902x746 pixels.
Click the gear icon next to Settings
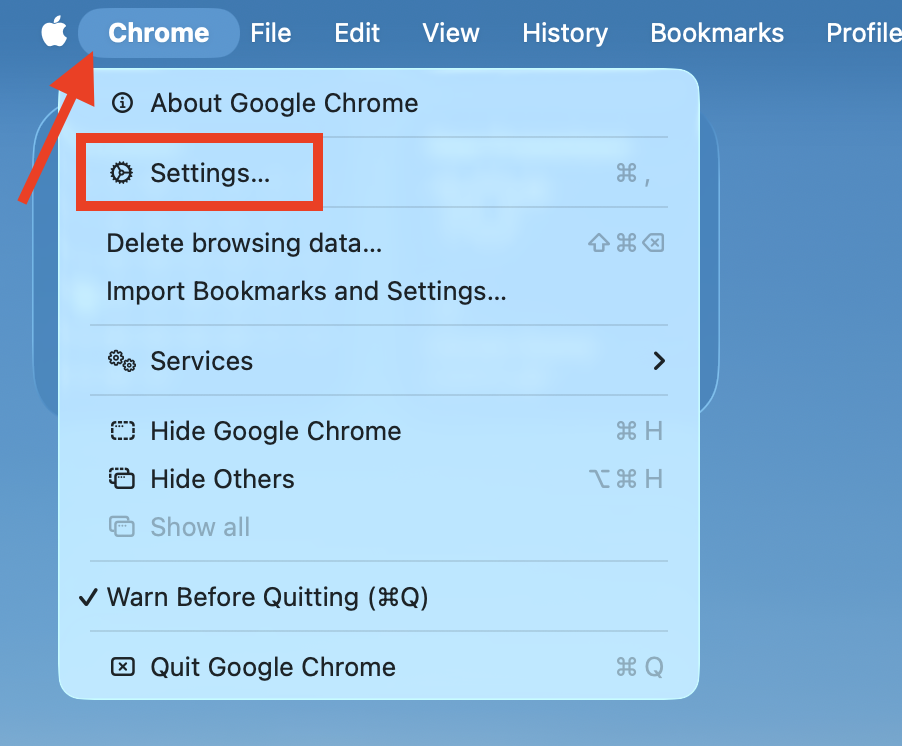click(121, 172)
